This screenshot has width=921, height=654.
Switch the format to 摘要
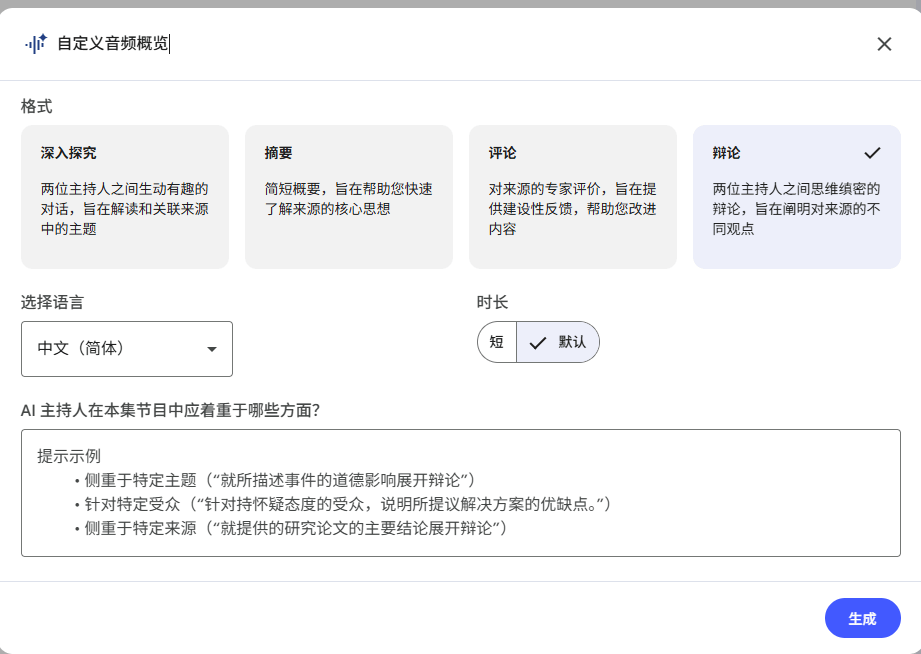(348, 195)
